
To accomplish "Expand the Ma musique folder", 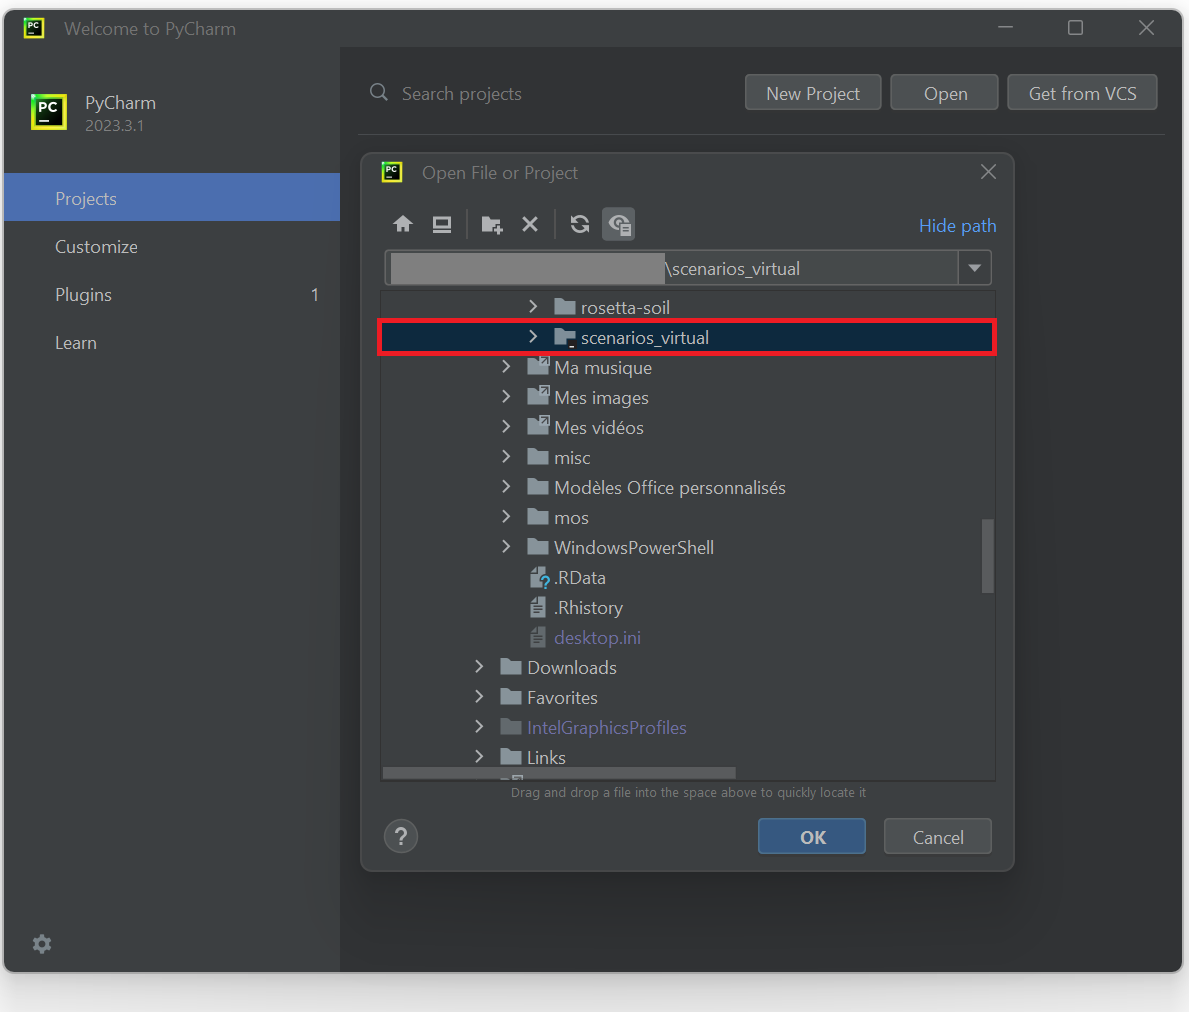I will click(507, 367).
